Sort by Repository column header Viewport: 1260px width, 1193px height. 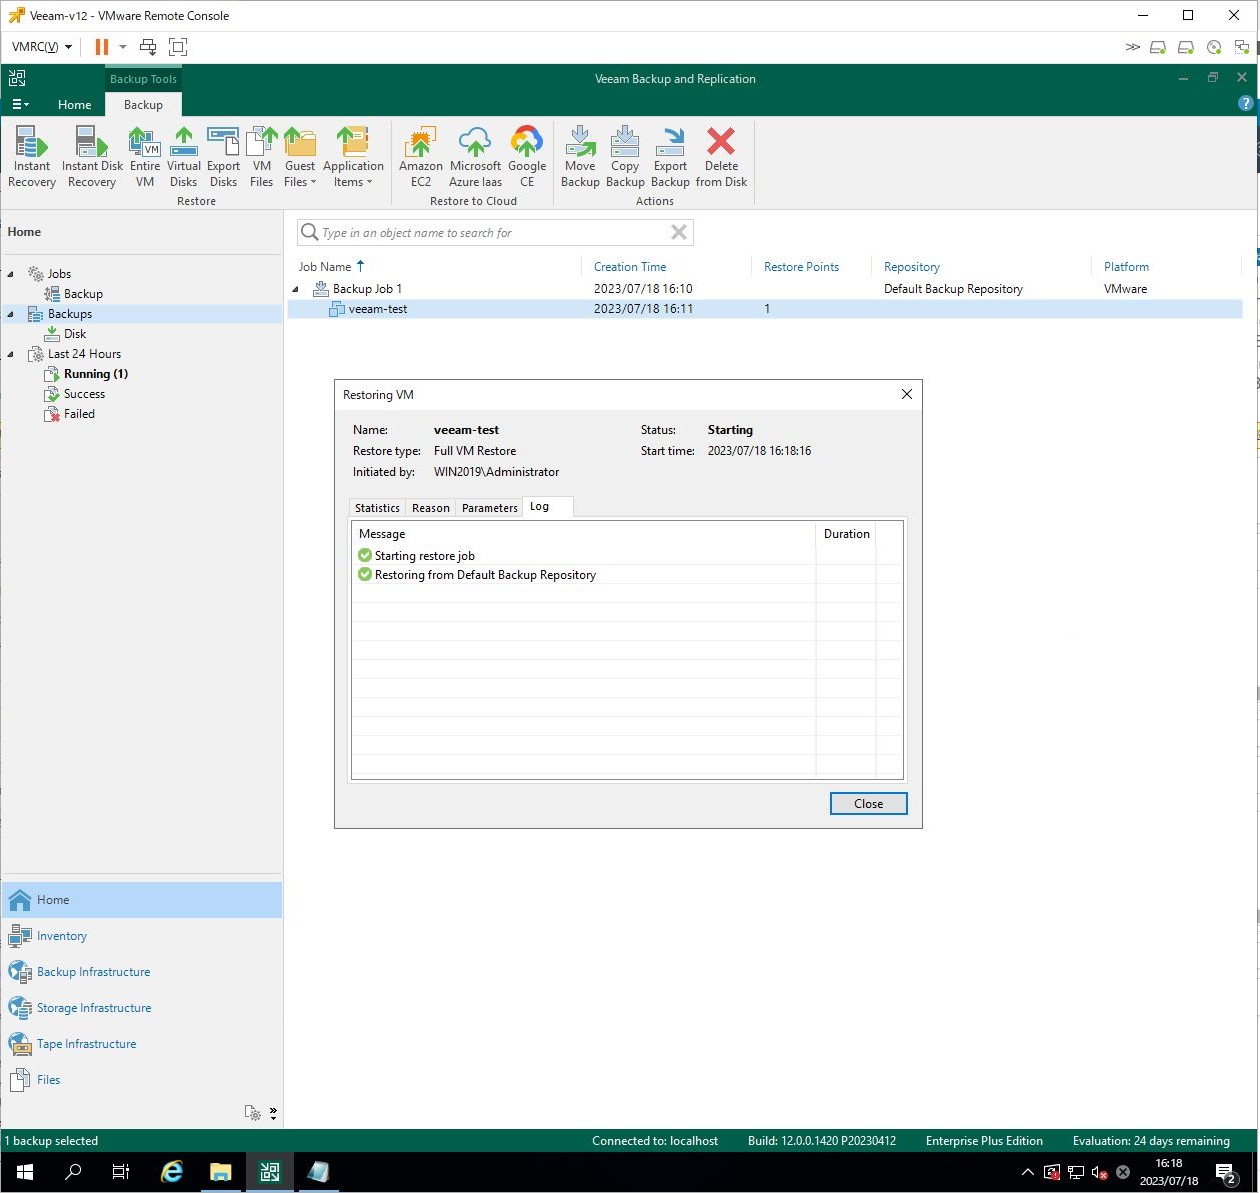pyautogui.click(x=912, y=267)
